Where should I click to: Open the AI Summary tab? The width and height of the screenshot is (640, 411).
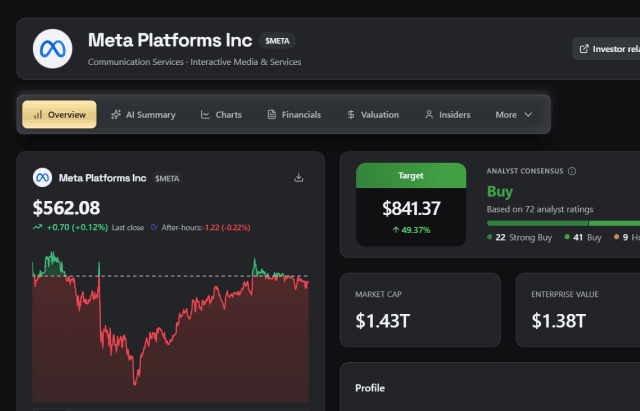pos(143,115)
